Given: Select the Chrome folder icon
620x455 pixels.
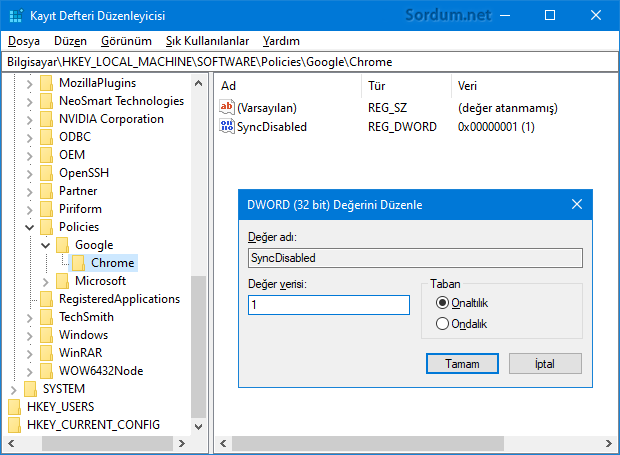Looking at the screenshot, I should pyautogui.click(x=78, y=263).
